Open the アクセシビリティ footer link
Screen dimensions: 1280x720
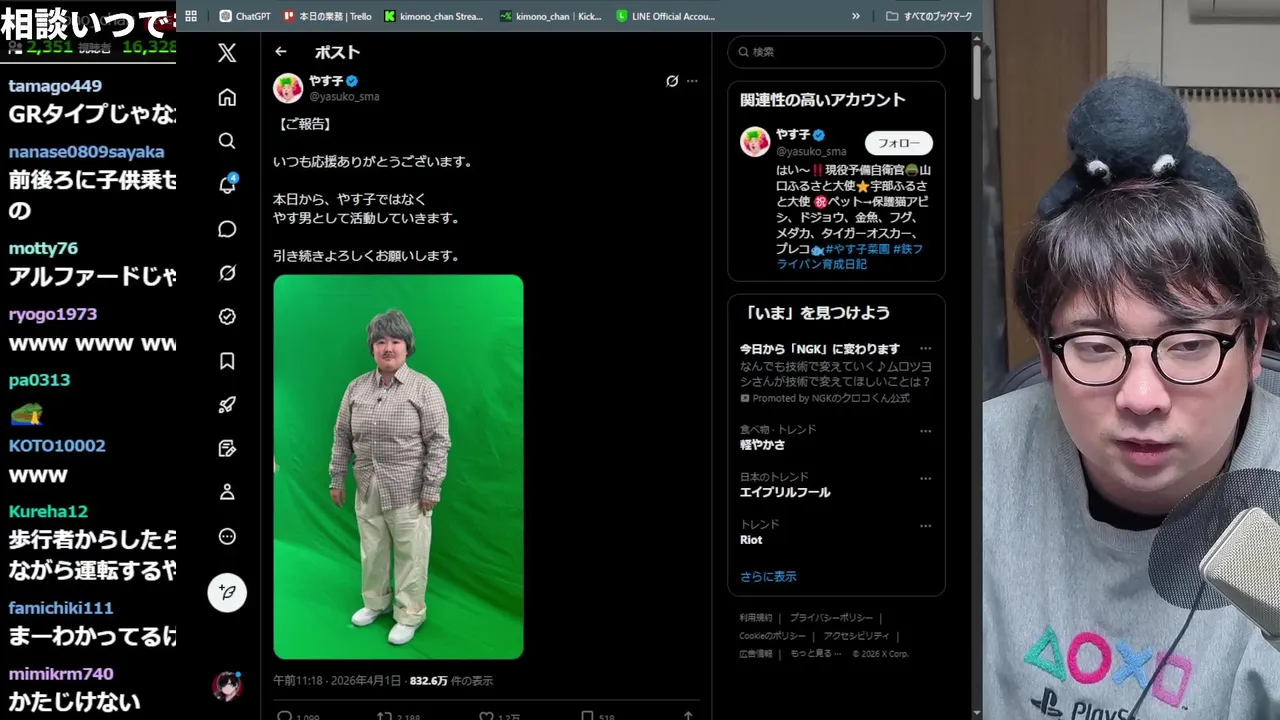(856, 636)
